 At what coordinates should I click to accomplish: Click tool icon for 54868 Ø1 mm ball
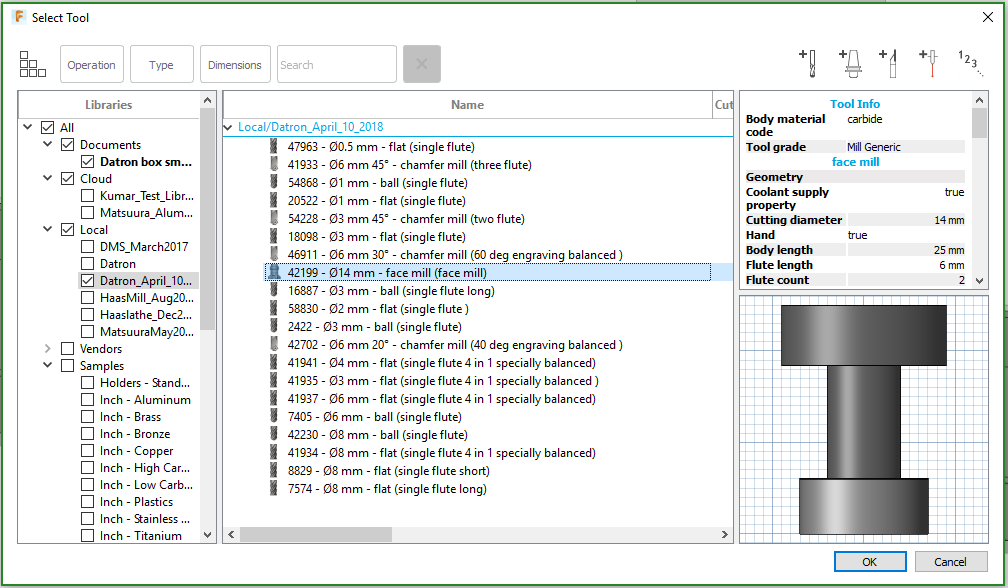(274, 183)
